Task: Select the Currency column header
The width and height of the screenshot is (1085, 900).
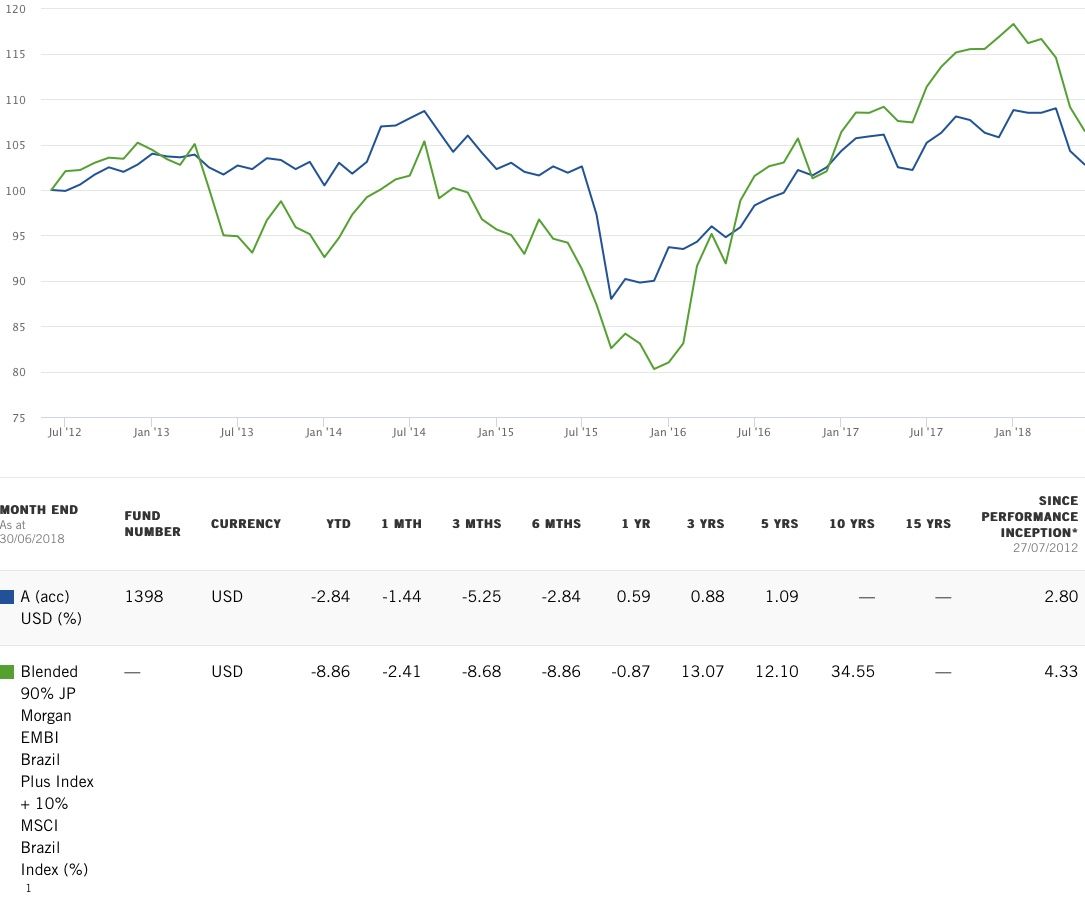Action: coord(245,524)
